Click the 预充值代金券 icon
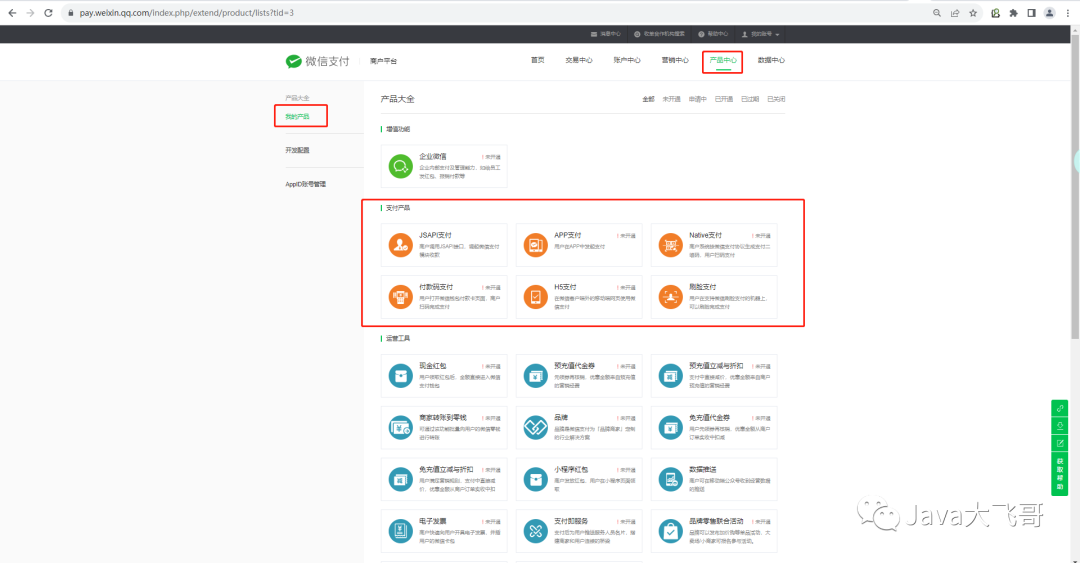Viewport: 1080px width, 563px height. click(x=535, y=376)
